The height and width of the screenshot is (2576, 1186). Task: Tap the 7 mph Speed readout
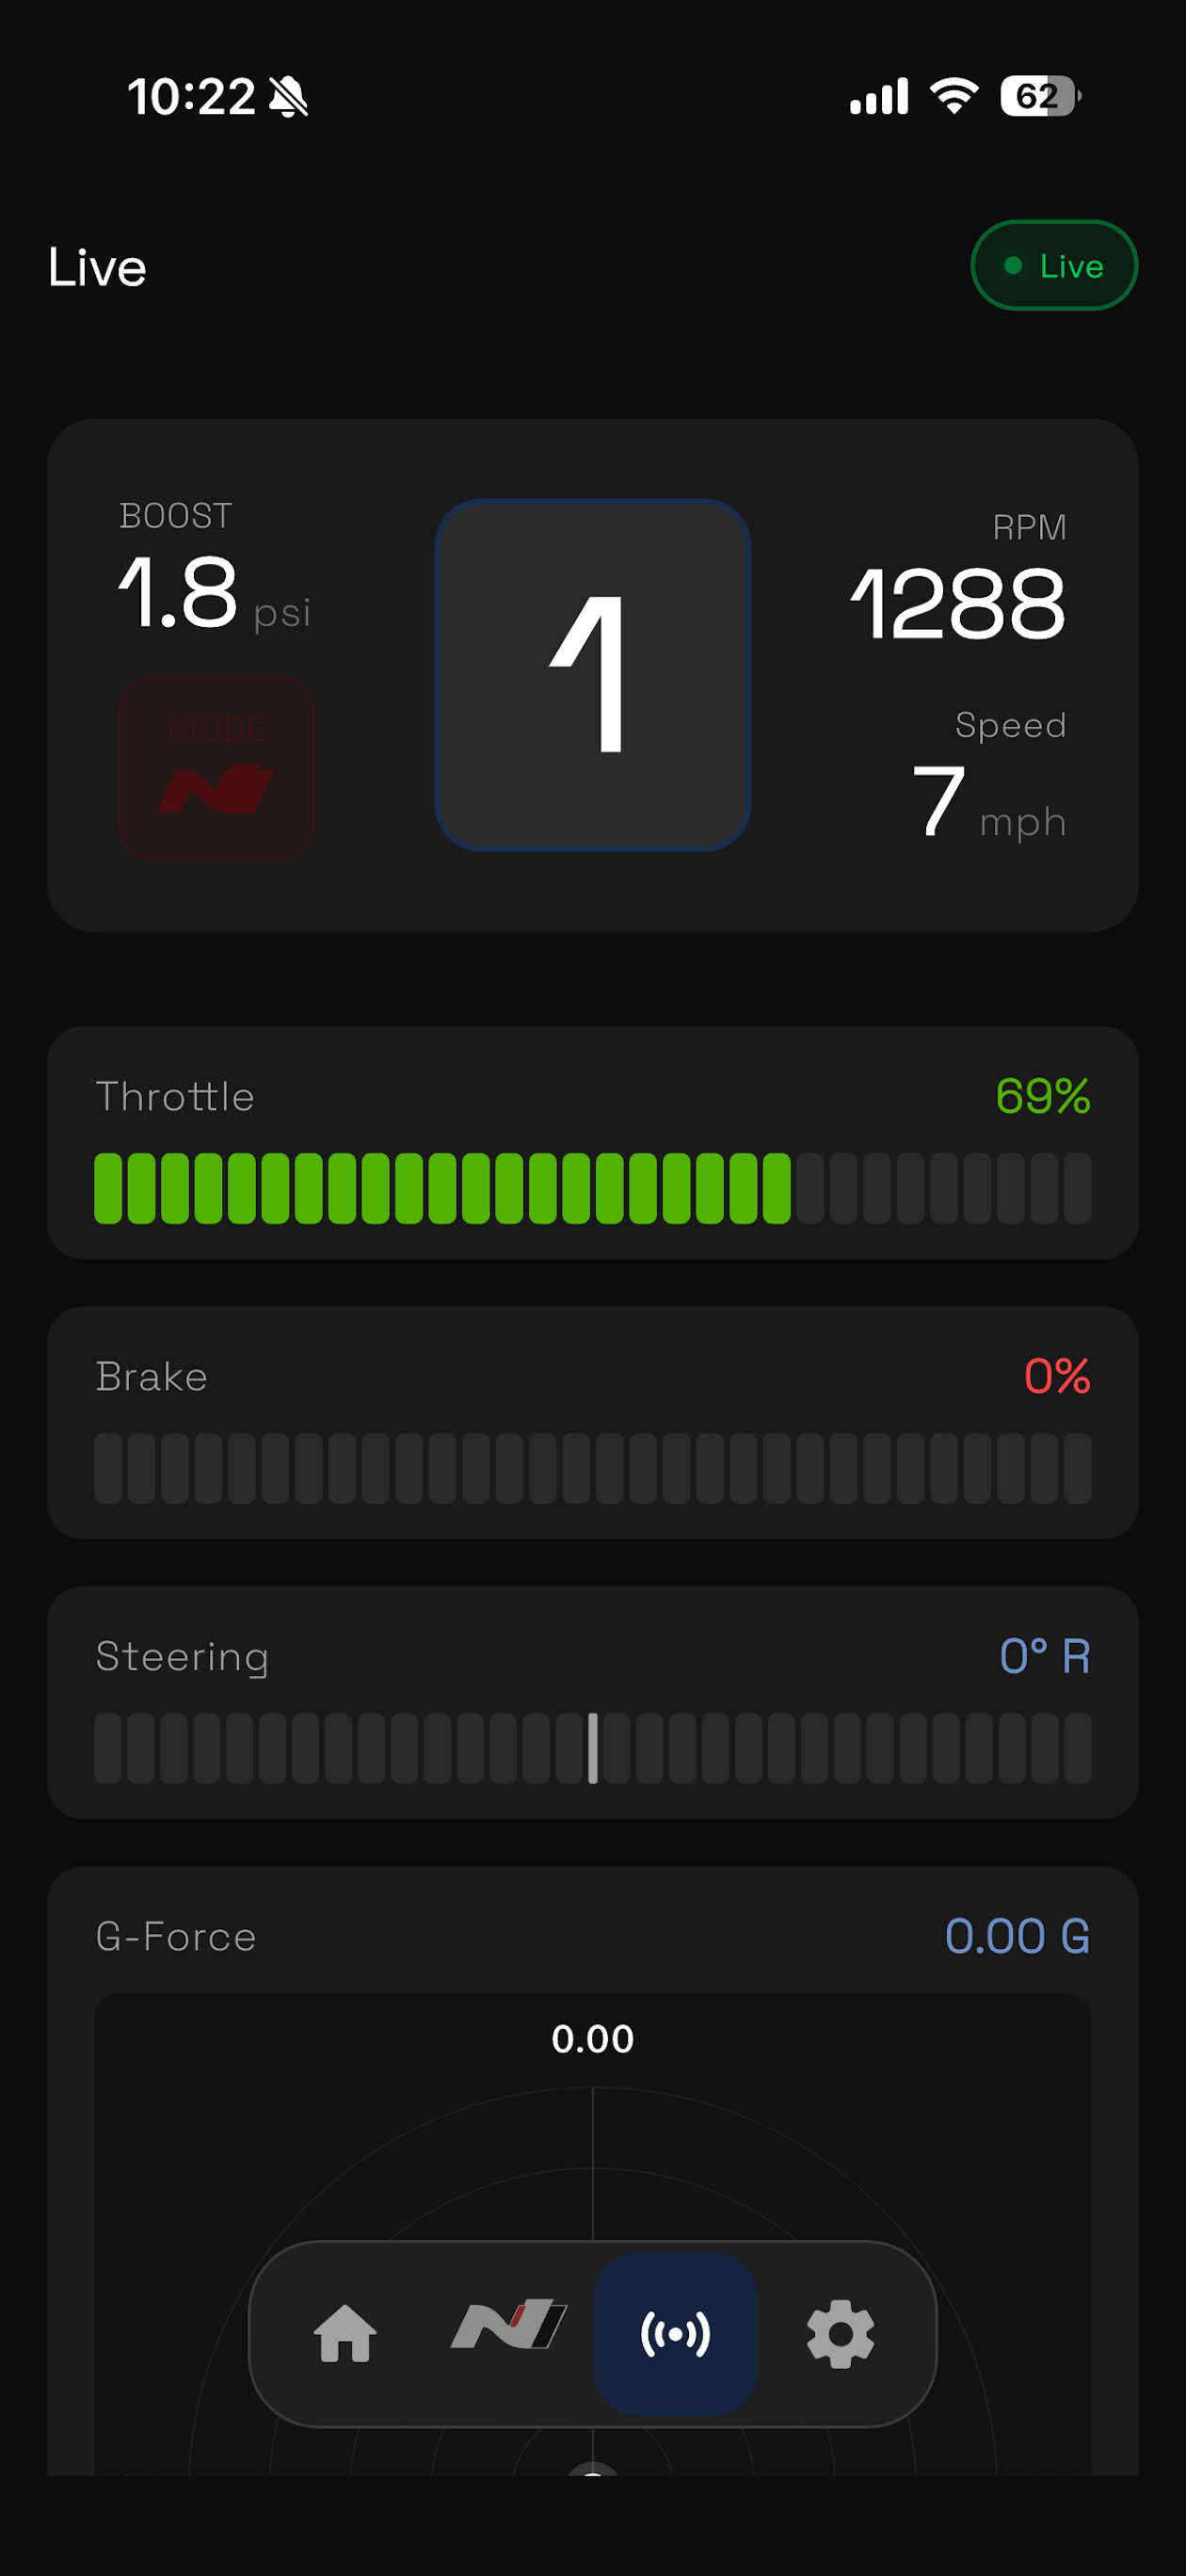pos(988,802)
